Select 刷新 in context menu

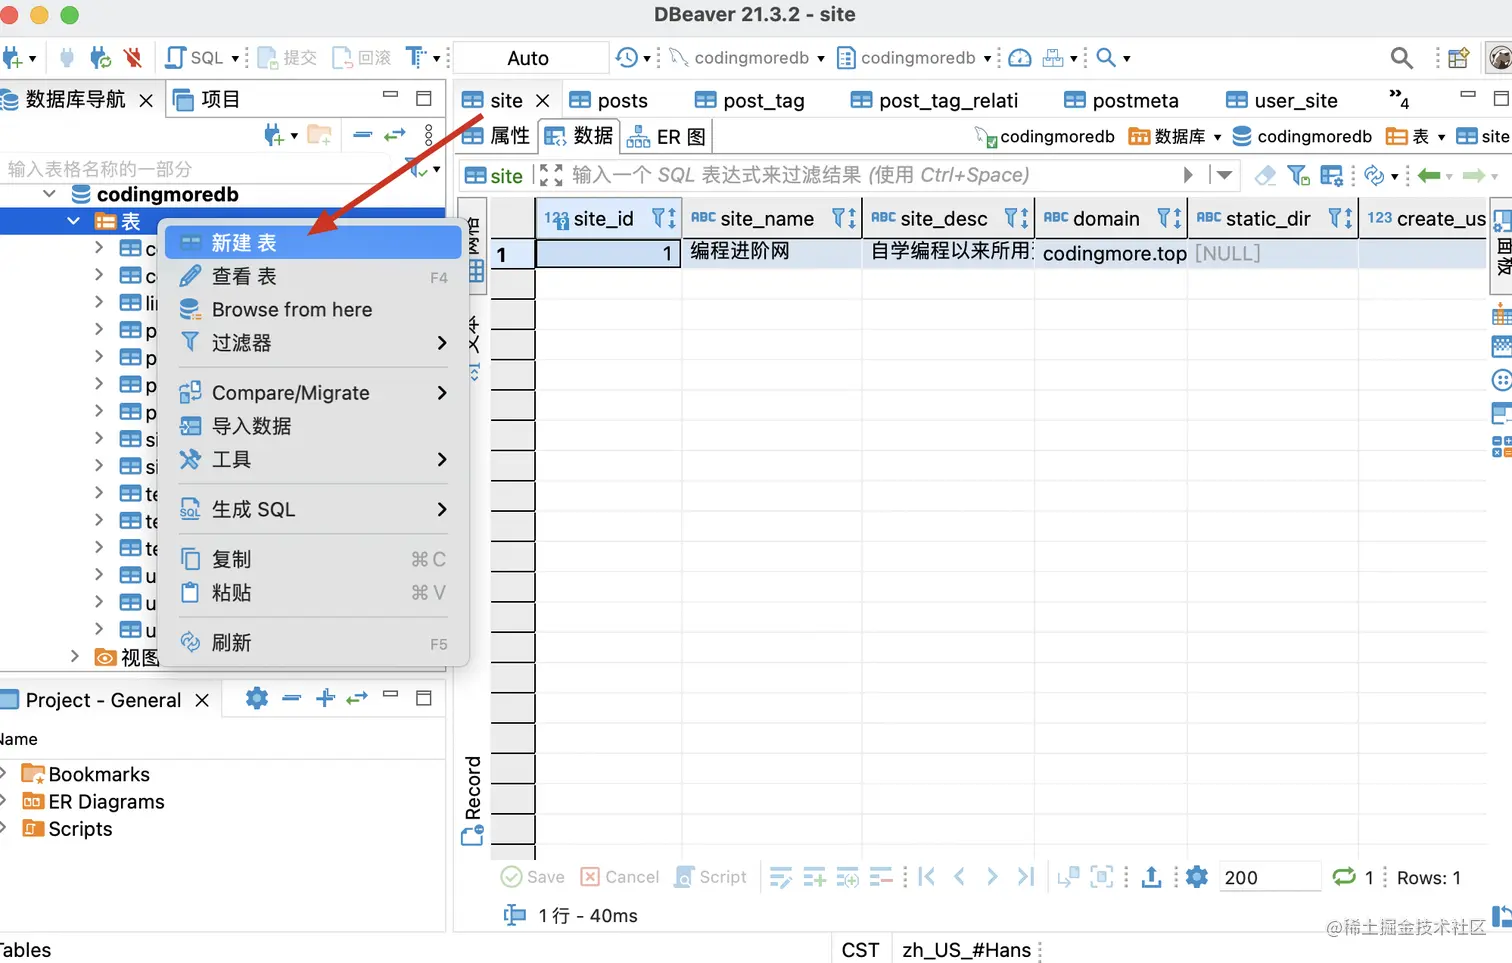[313, 643]
